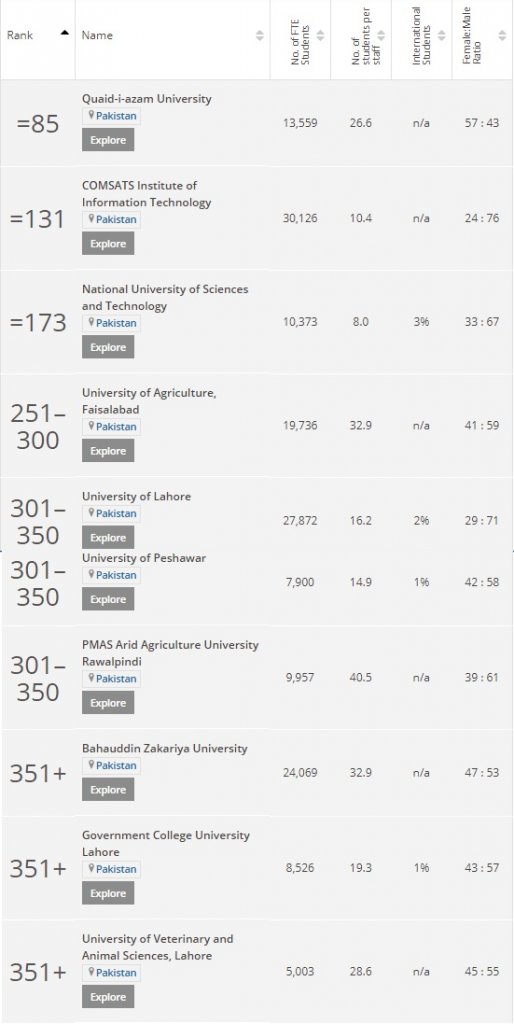Sort by students per staff column
This screenshot has width=514, height=1024.
[x=381, y=35]
